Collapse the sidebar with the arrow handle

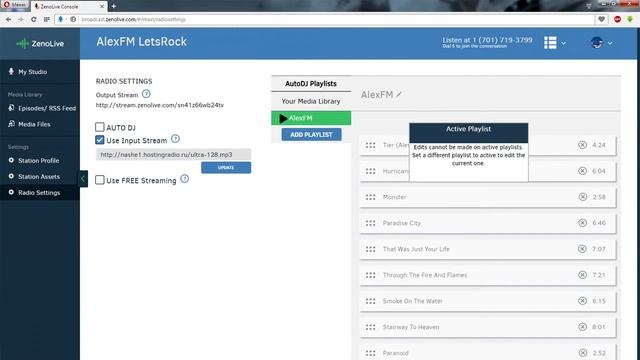pyautogui.click(x=83, y=178)
